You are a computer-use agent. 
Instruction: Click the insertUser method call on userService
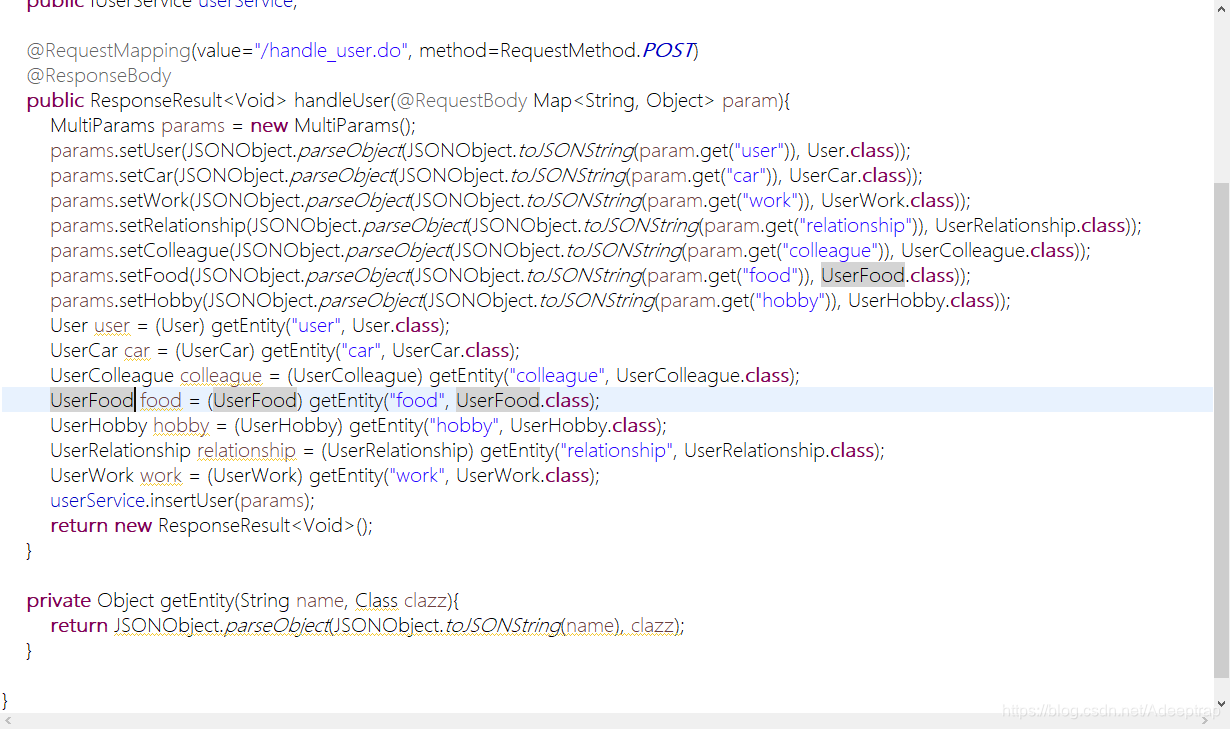point(190,500)
